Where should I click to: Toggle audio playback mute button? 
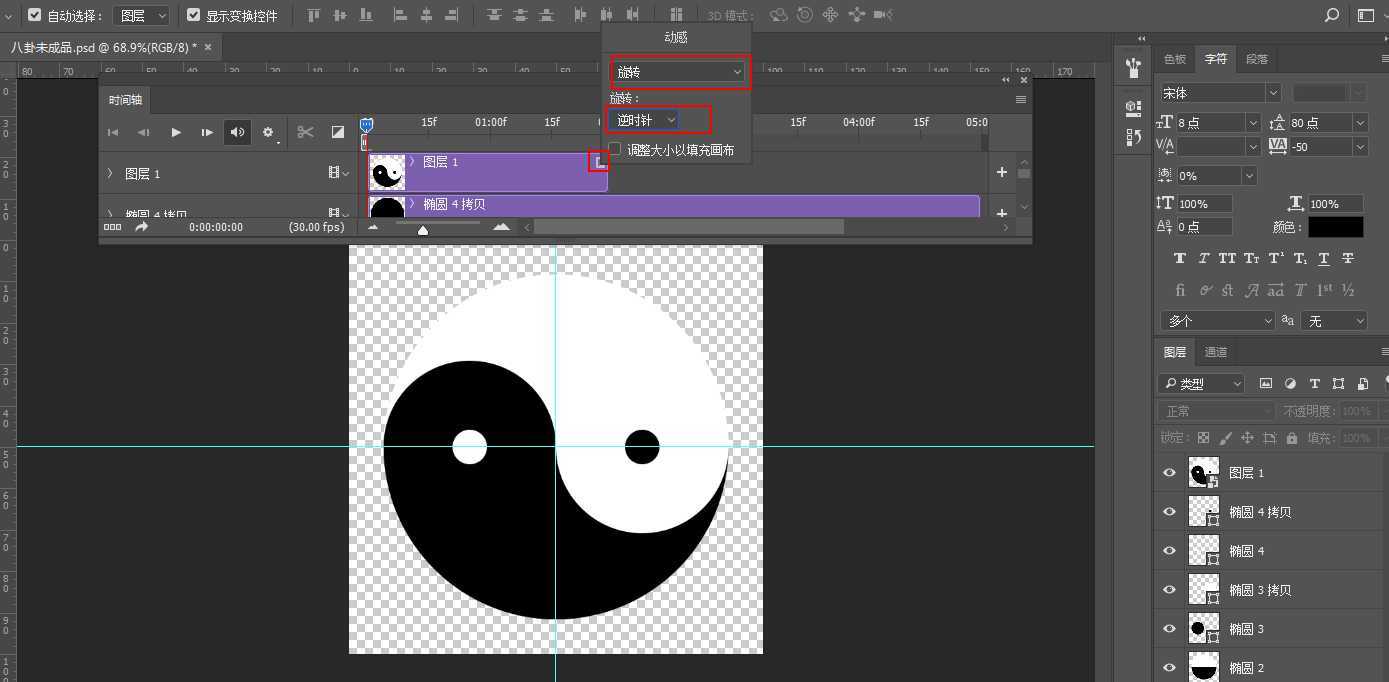[237, 132]
